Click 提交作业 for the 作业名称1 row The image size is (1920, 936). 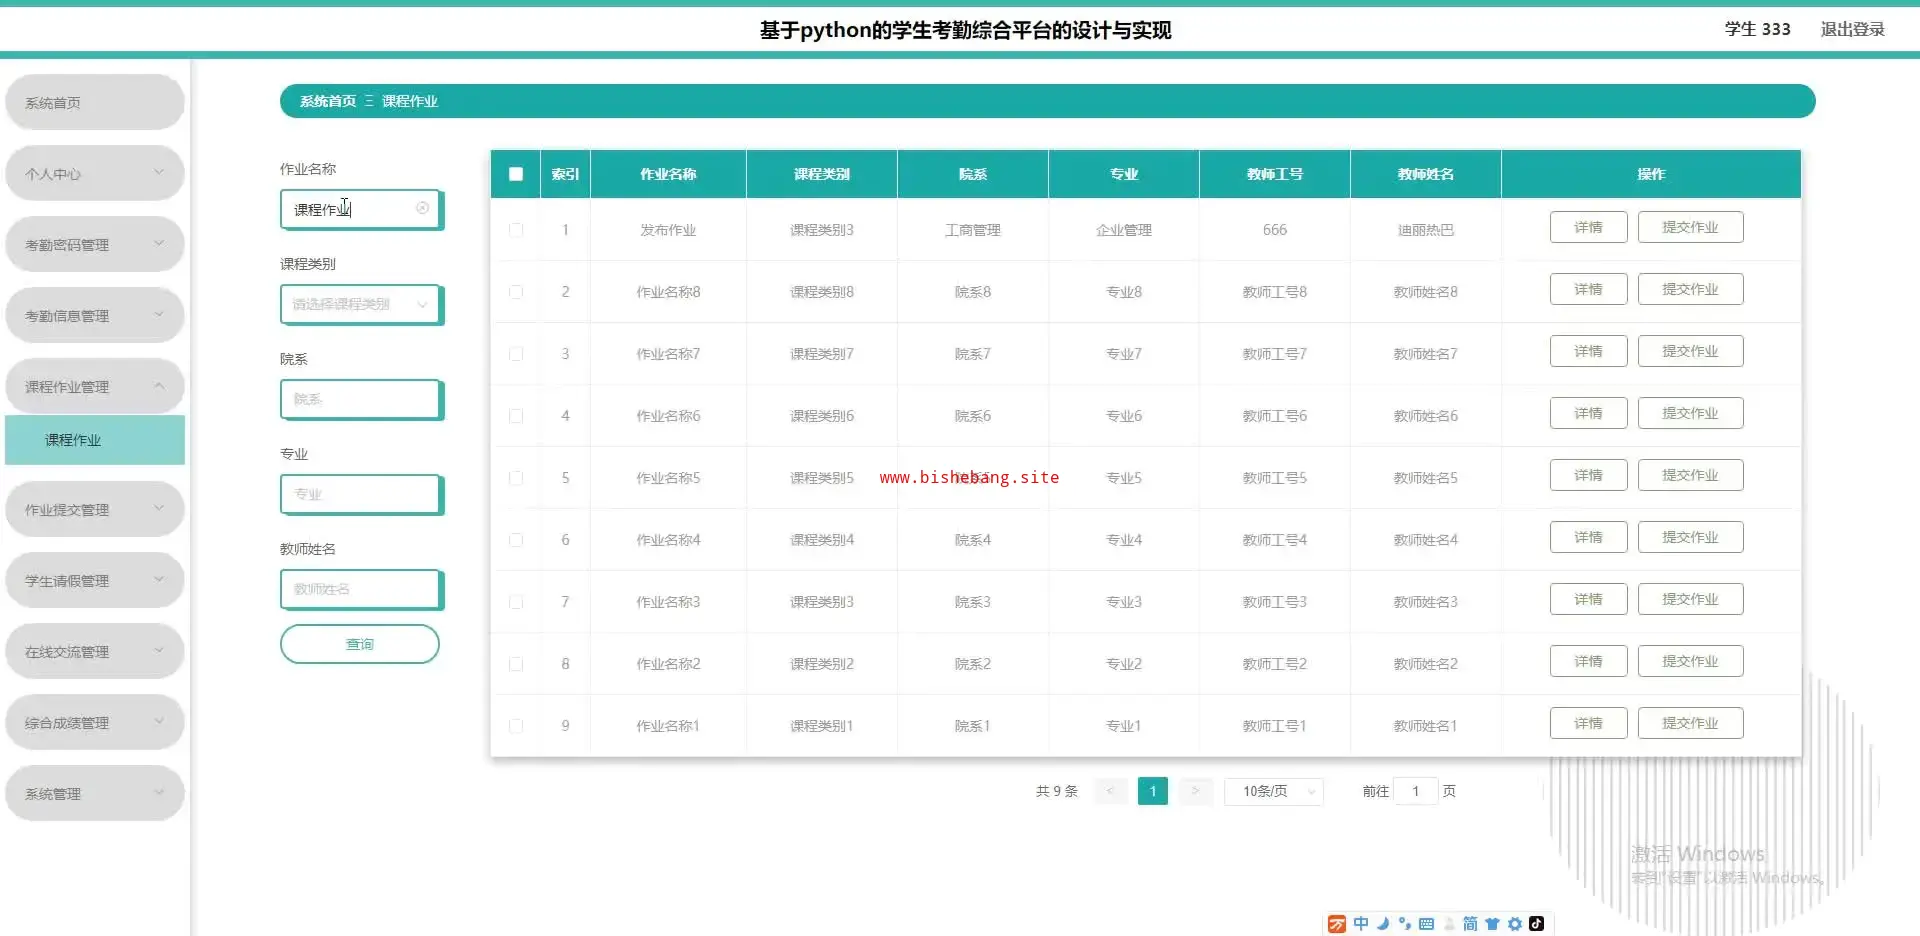pos(1690,723)
